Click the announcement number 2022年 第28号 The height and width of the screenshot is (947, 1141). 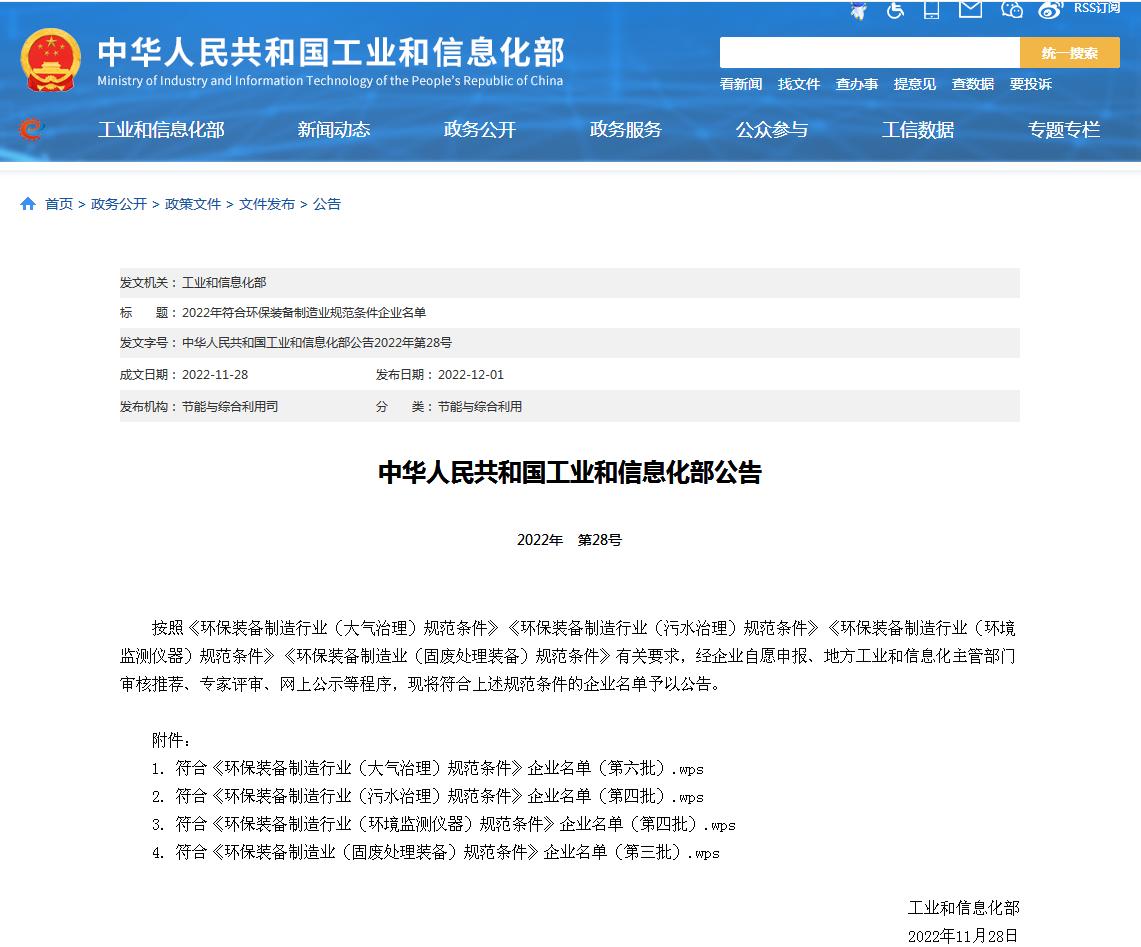[570, 539]
